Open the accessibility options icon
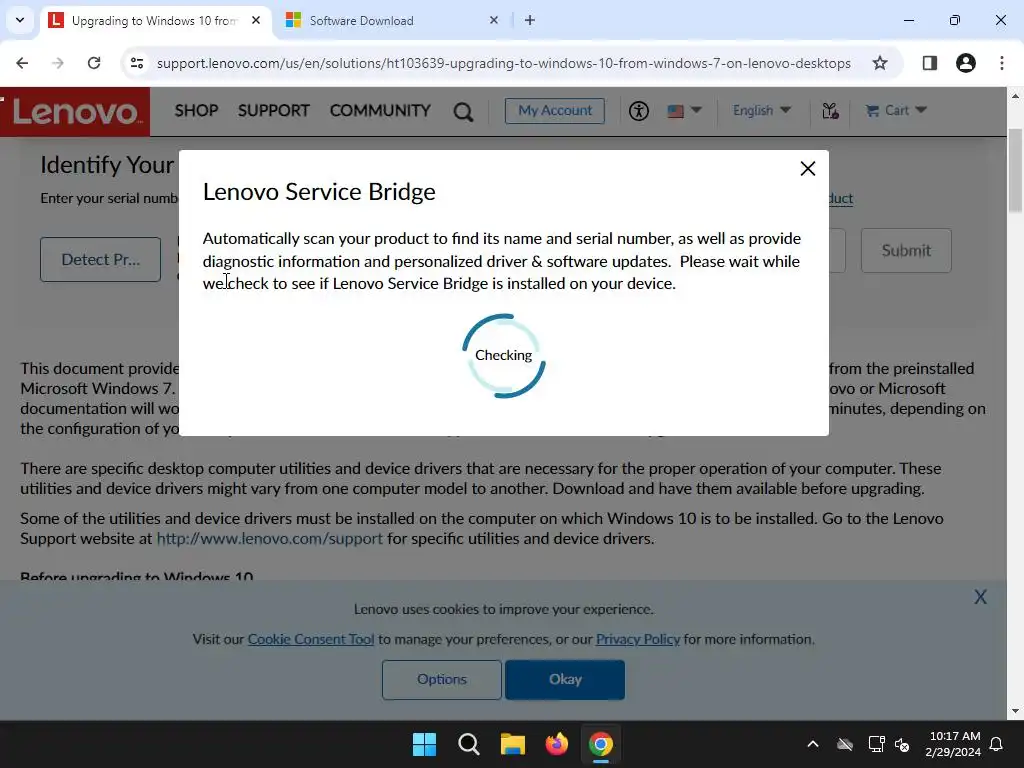The image size is (1024, 768). [639, 111]
